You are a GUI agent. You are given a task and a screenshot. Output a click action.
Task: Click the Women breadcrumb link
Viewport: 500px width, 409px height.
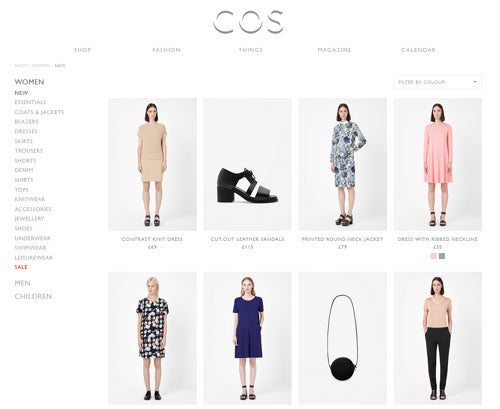(41, 66)
